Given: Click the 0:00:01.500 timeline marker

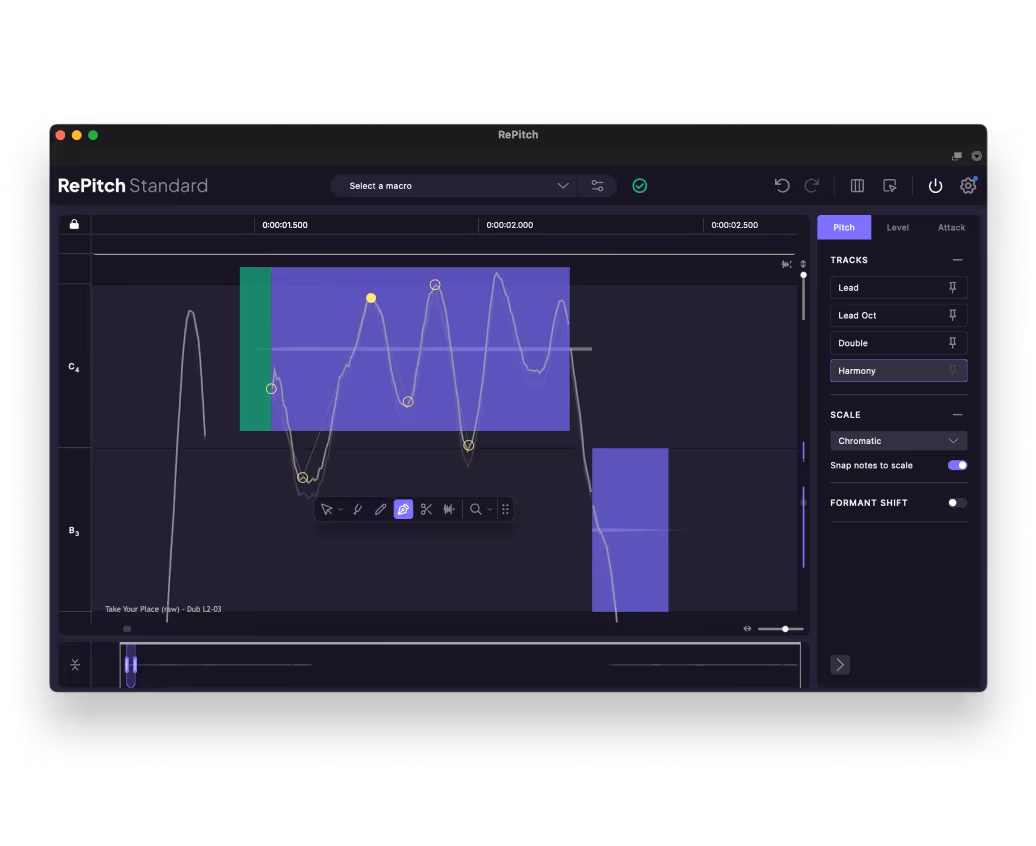Looking at the screenshot, I should [x=285, y=225].
